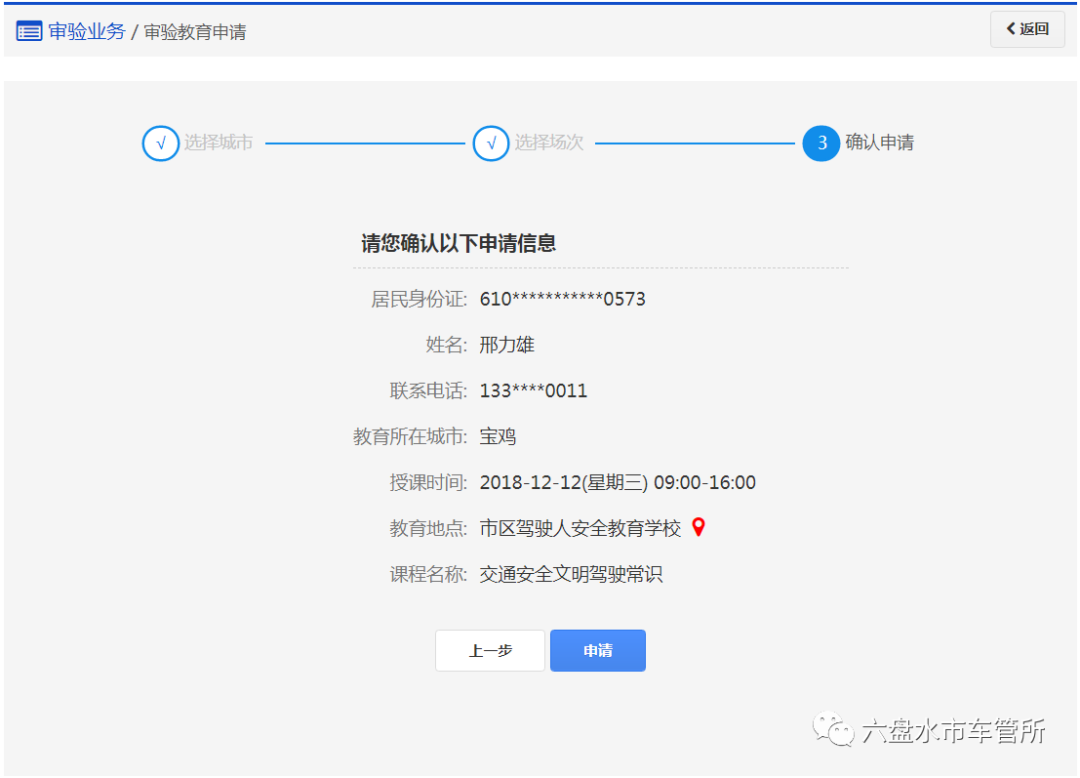Click the checkmark icon of 选择城市 step
This screenshot has height=778, width=1080.
click(161, 143)
